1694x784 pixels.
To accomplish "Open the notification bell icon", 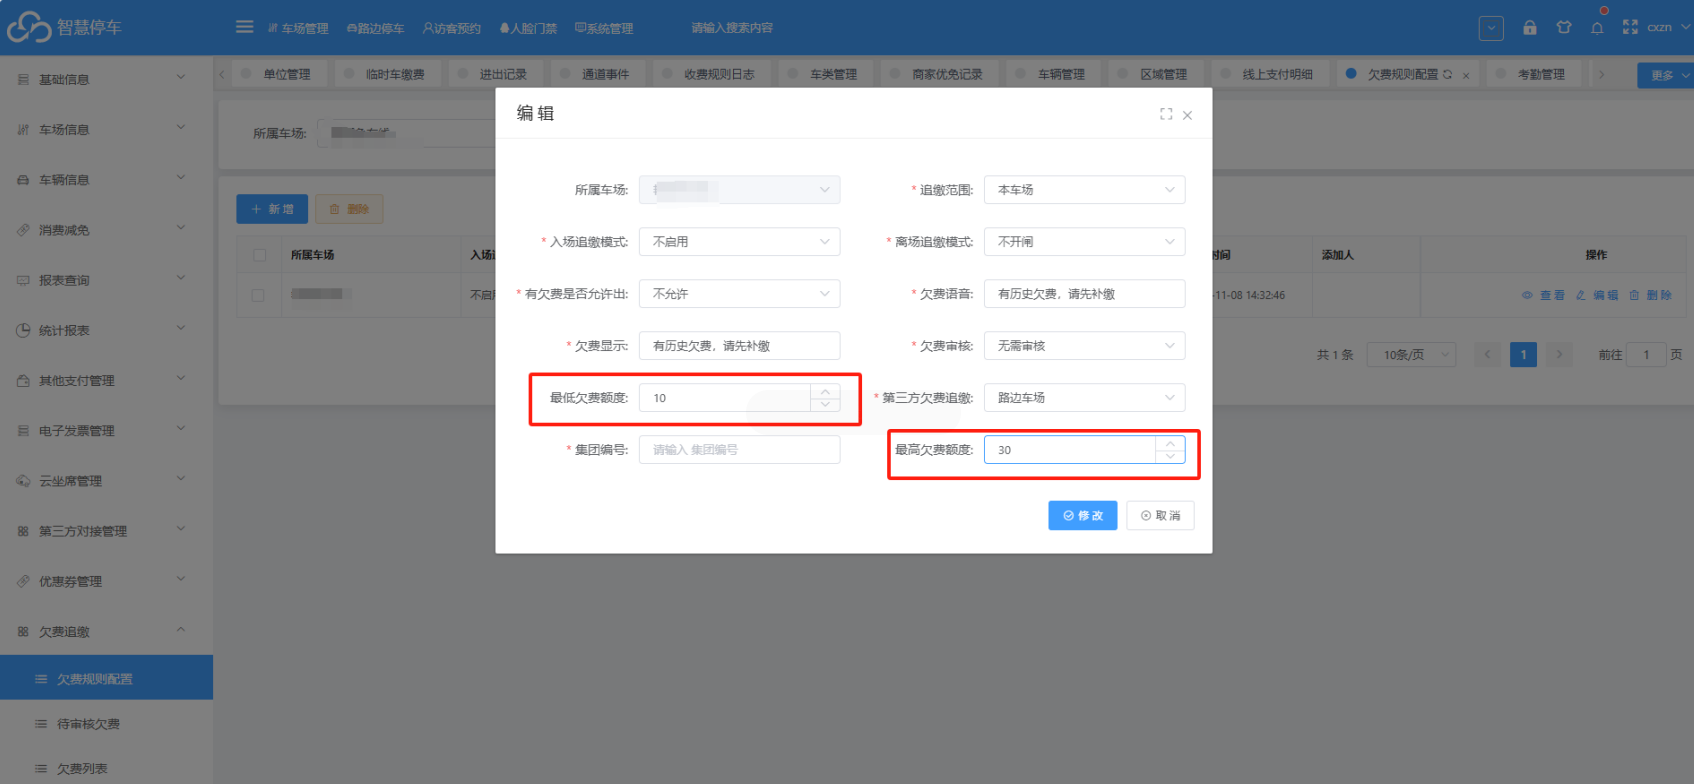I will (1597, 28).
